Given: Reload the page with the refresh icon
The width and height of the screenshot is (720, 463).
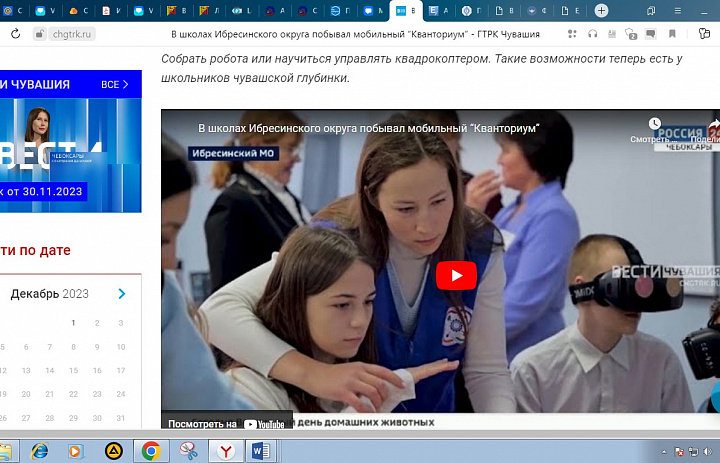Looking at the screenshot, I should (16, 34).
